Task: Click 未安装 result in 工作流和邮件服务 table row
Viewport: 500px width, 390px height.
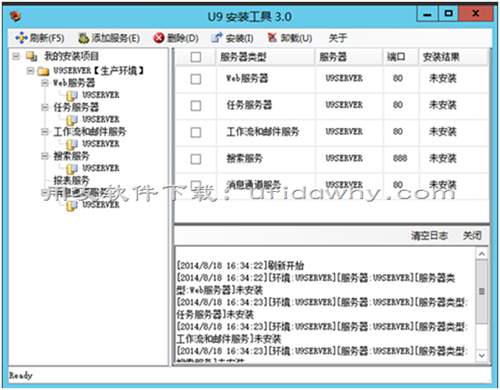Action: pos(442,132)
